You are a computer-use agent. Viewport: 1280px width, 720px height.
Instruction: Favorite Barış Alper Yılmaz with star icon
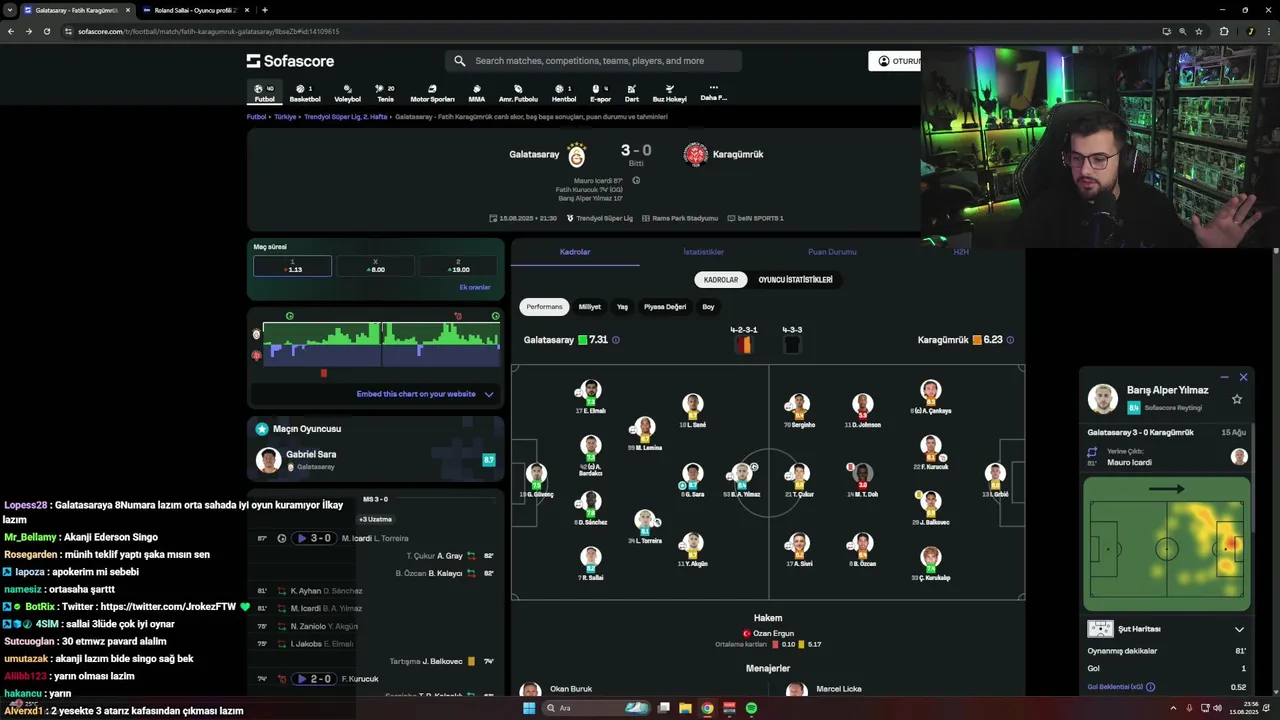[1237, 399]
